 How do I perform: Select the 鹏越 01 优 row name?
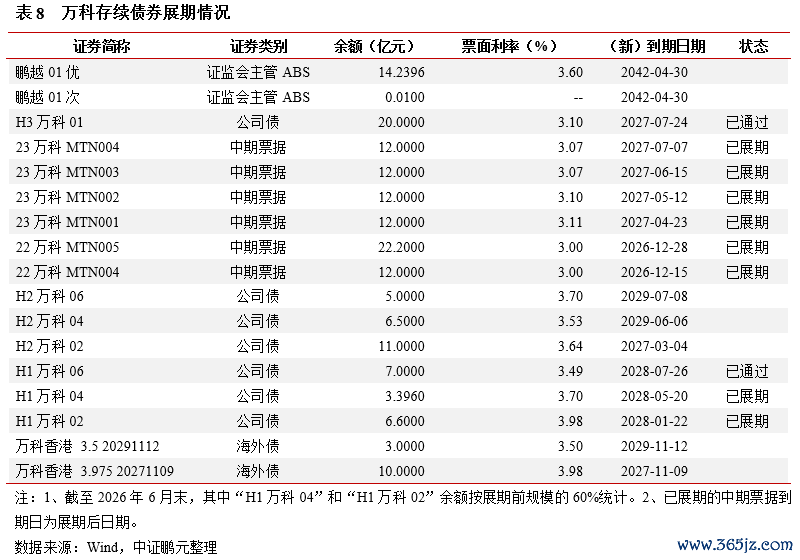point(47,72)
